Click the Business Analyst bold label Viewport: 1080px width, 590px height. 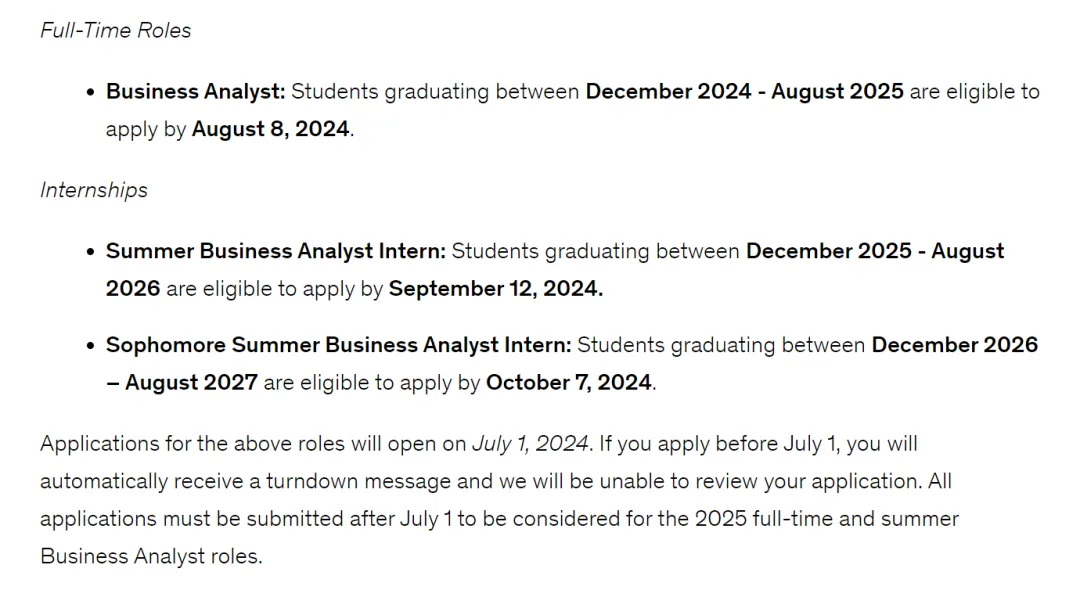point(195,92)
